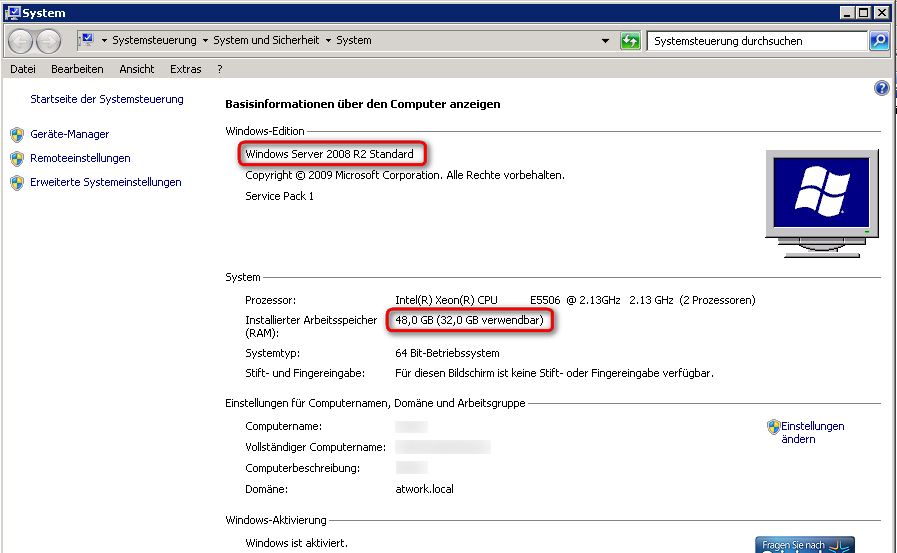
Task: Go to Startseite der Systemsteuerung
Action: click(x=107, y=99)
